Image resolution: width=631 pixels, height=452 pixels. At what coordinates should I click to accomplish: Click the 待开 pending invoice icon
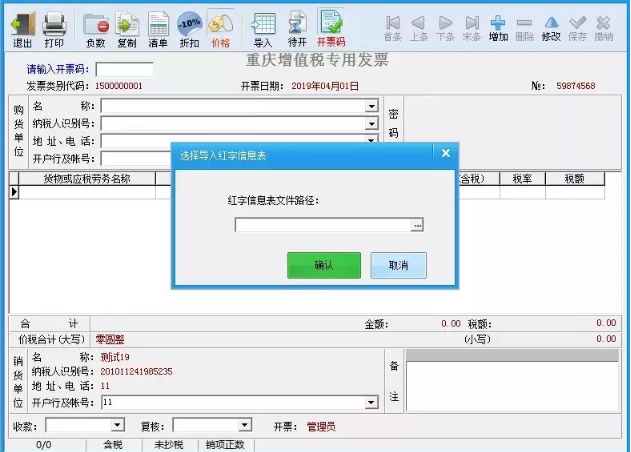(296, 29)
